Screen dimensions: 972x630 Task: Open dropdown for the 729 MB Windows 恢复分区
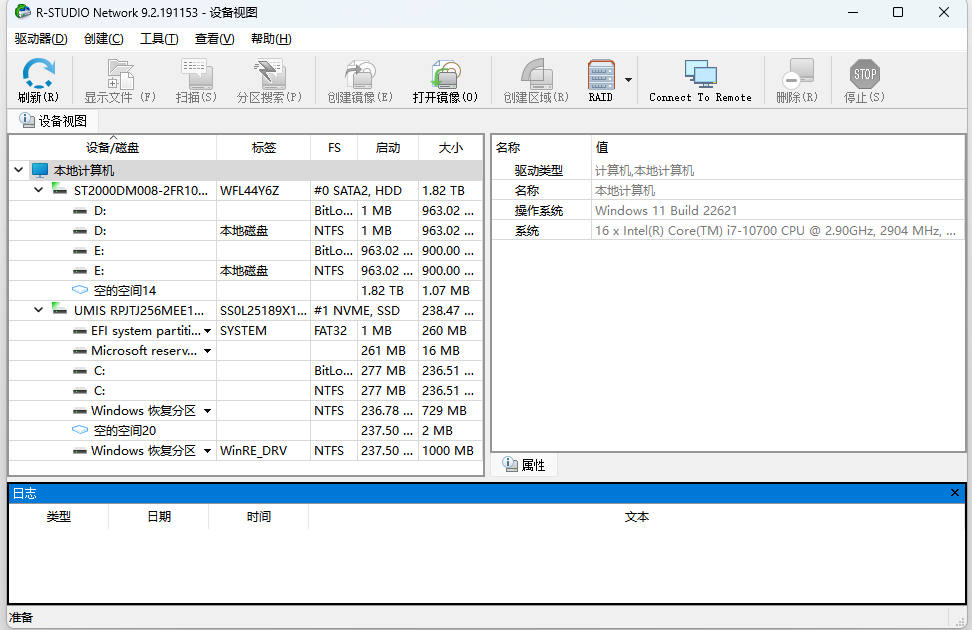coord(208,411)
